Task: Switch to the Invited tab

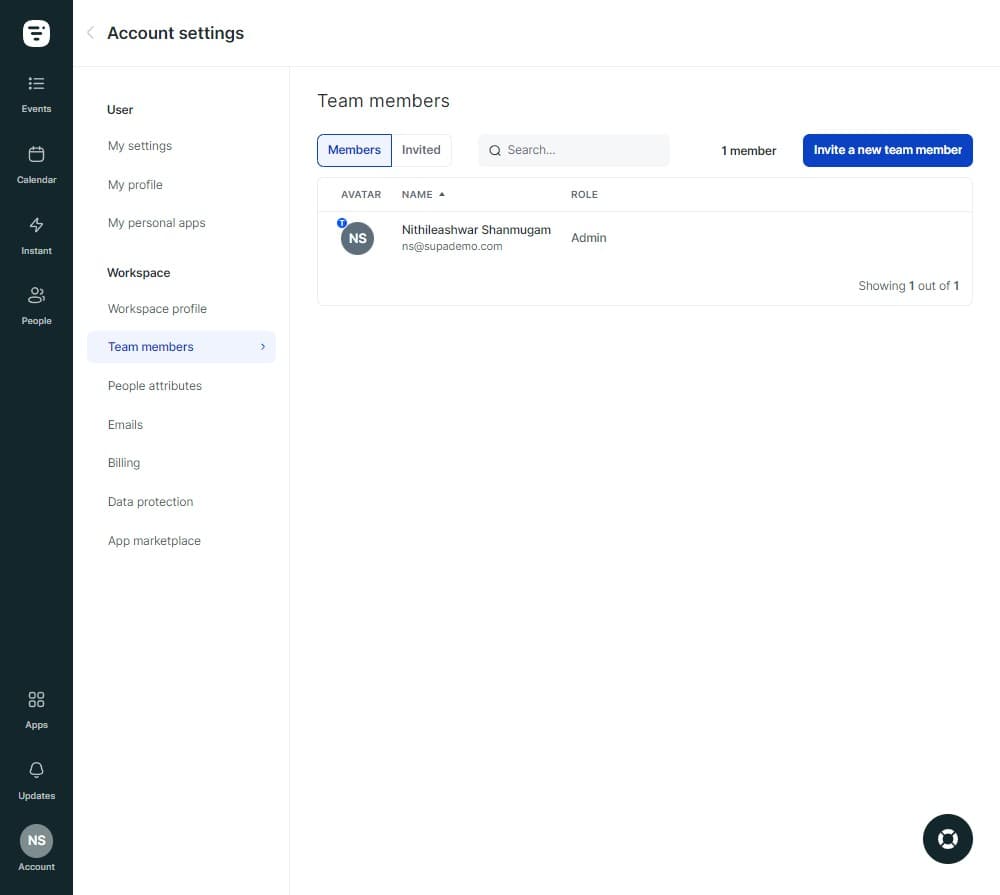Action: click(421, 149)
